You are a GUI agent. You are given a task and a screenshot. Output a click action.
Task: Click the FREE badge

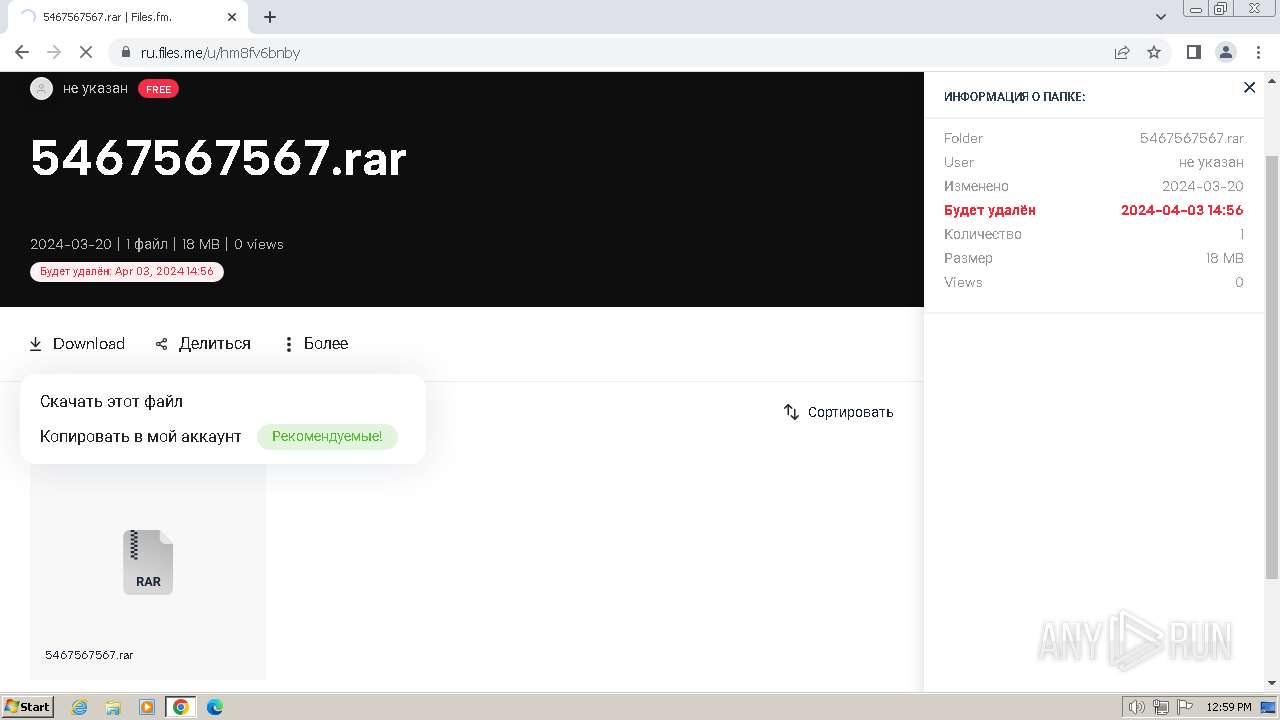coord(158,89)
